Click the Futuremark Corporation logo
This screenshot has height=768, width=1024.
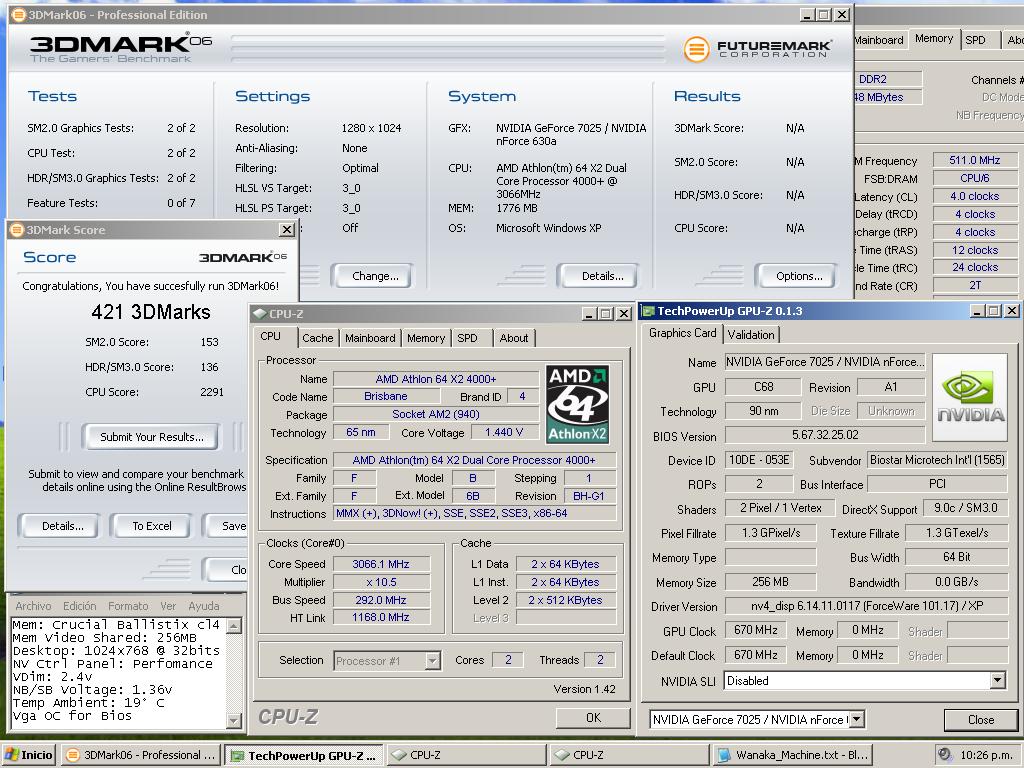pyautogui.click(x=758, y=49)
